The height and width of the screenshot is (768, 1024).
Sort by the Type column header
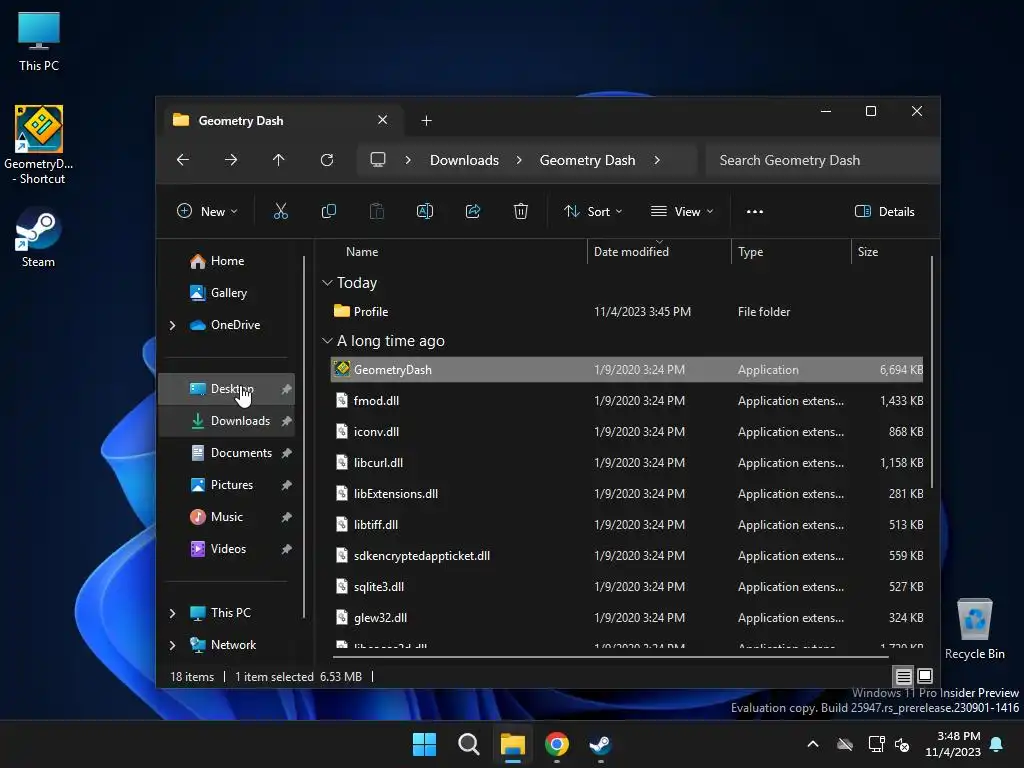(750, 251)
